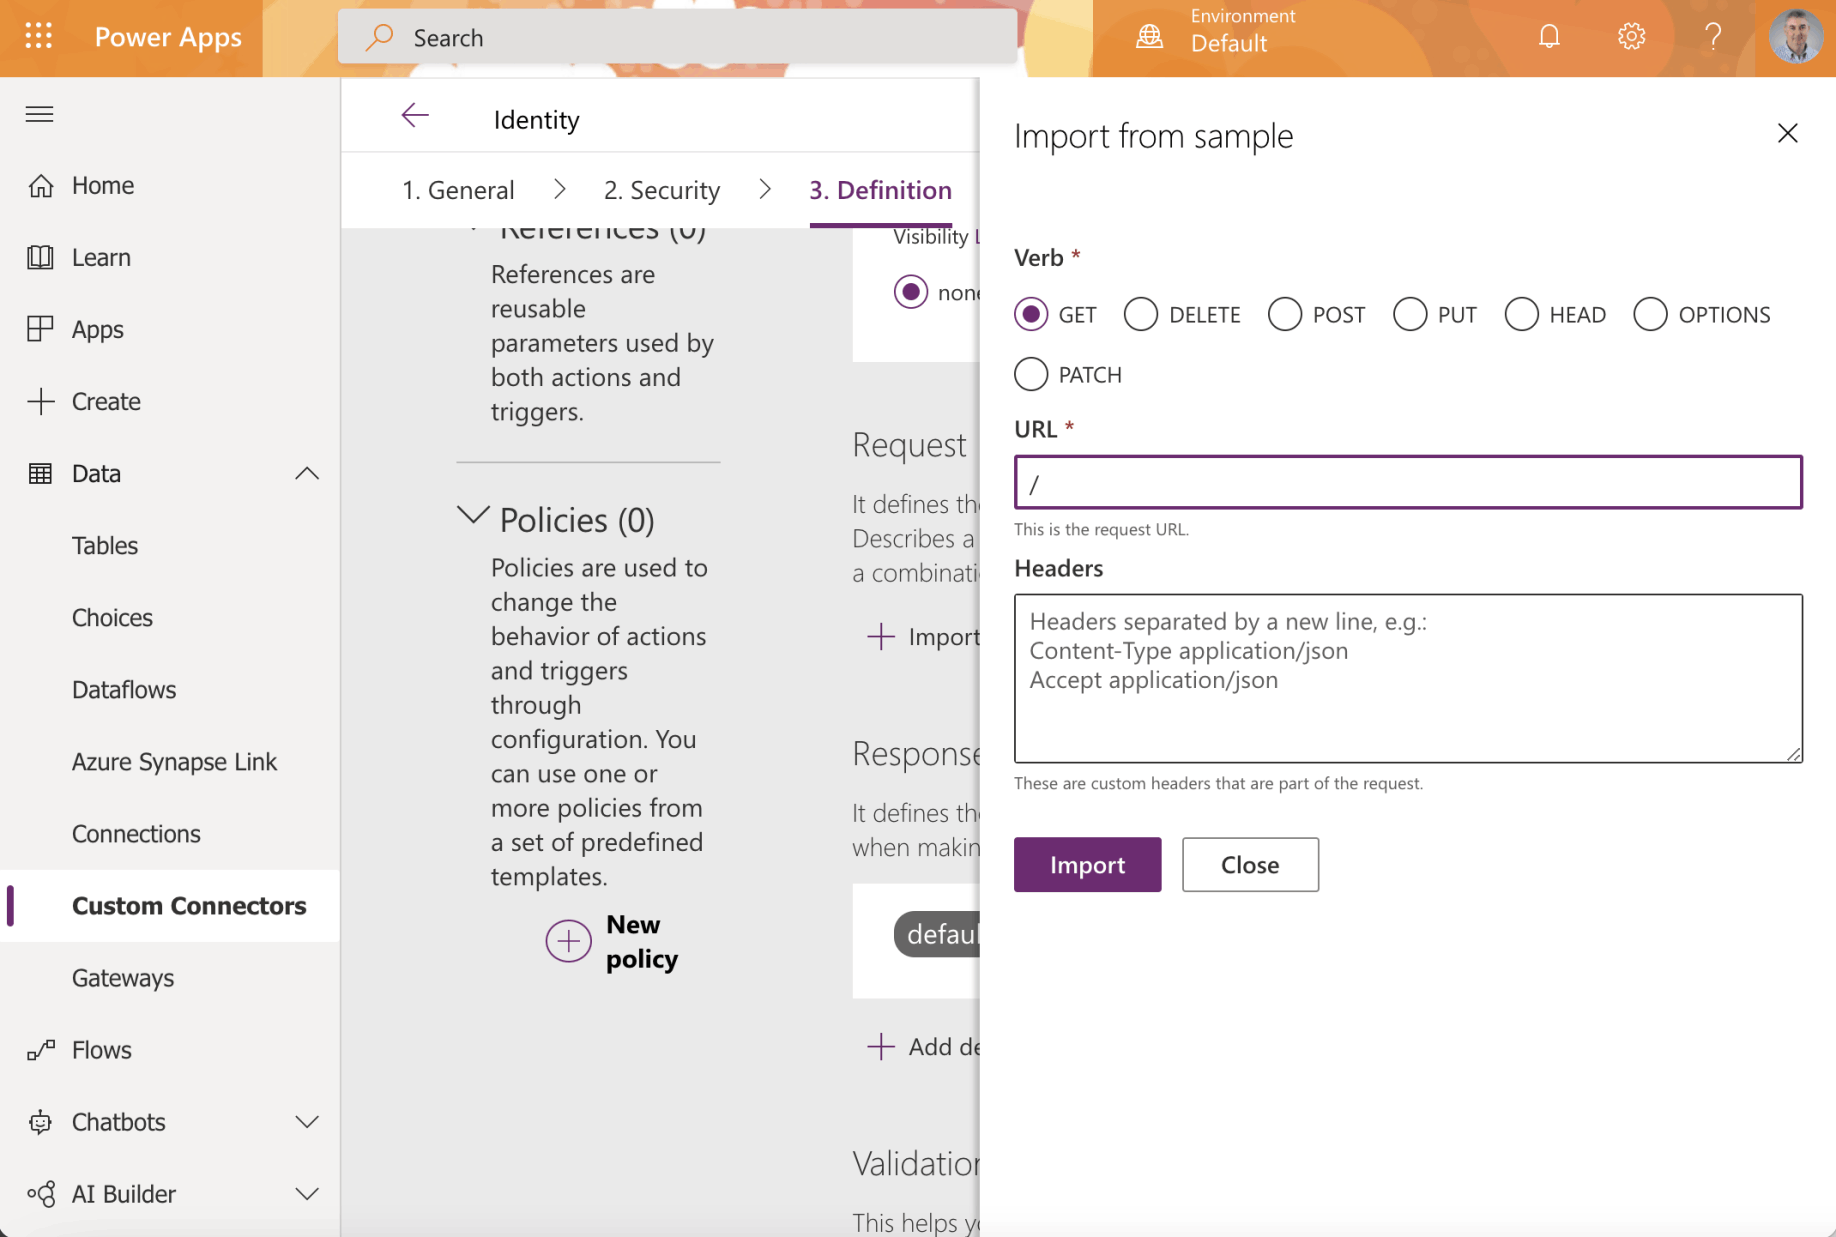Switch to the 2. Security step
The image size is (1836, 1237).
[662, 190]
